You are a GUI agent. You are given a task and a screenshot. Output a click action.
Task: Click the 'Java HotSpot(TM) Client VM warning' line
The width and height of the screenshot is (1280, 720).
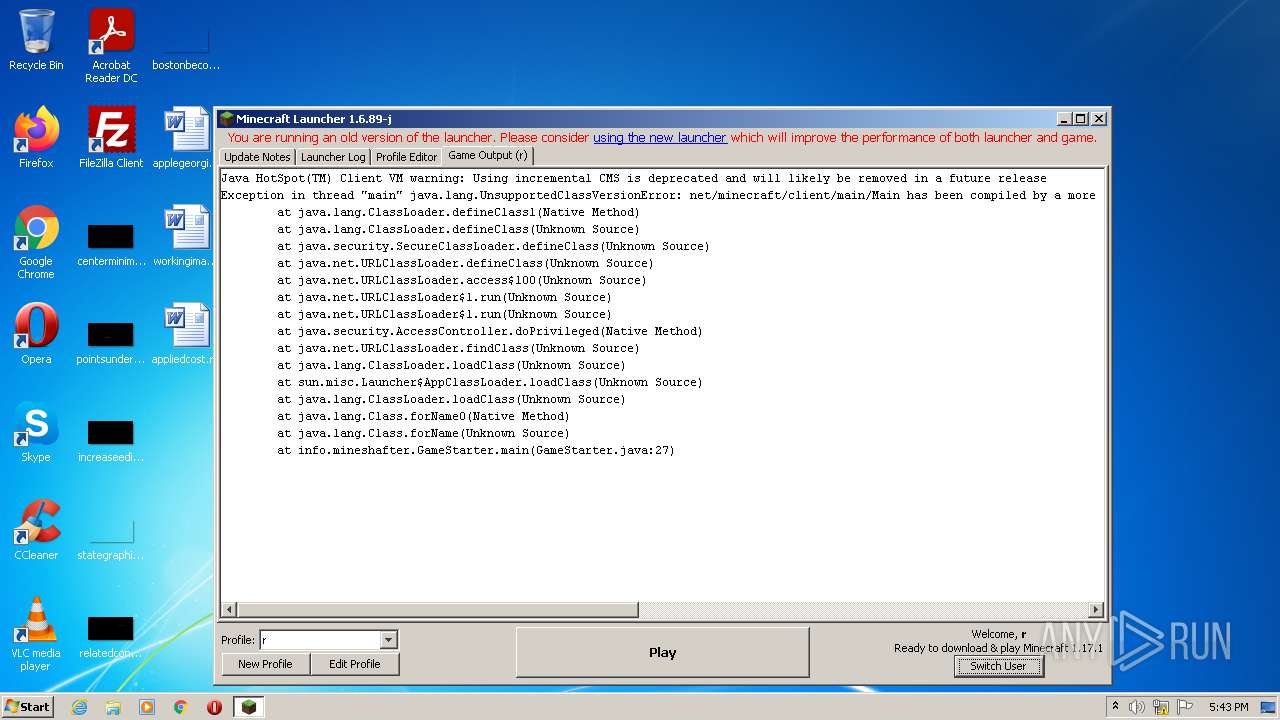pos(634,178)
